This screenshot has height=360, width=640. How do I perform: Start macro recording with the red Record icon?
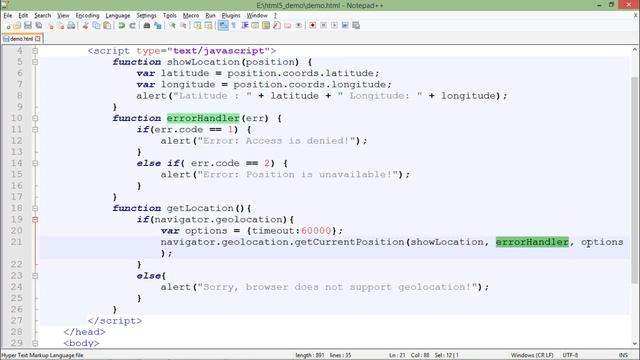[313, 26]
